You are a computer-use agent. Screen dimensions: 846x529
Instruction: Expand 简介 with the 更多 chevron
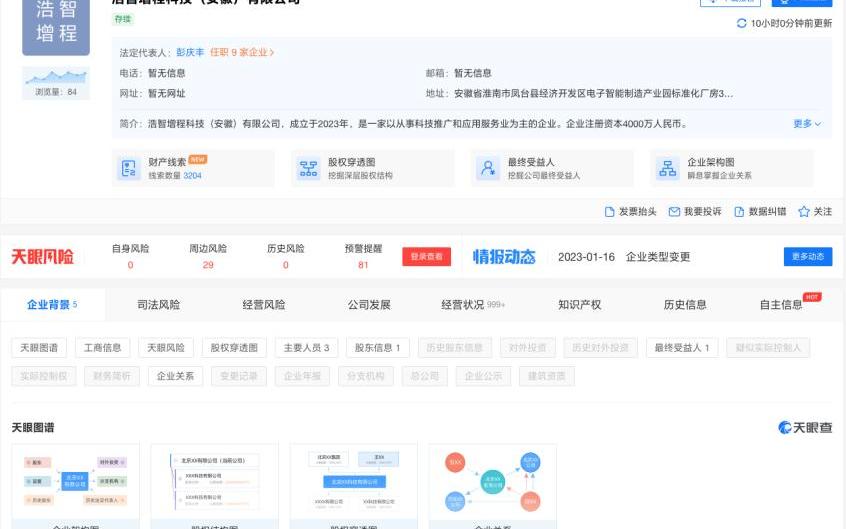pyautogui.click(x=807, y=124)
